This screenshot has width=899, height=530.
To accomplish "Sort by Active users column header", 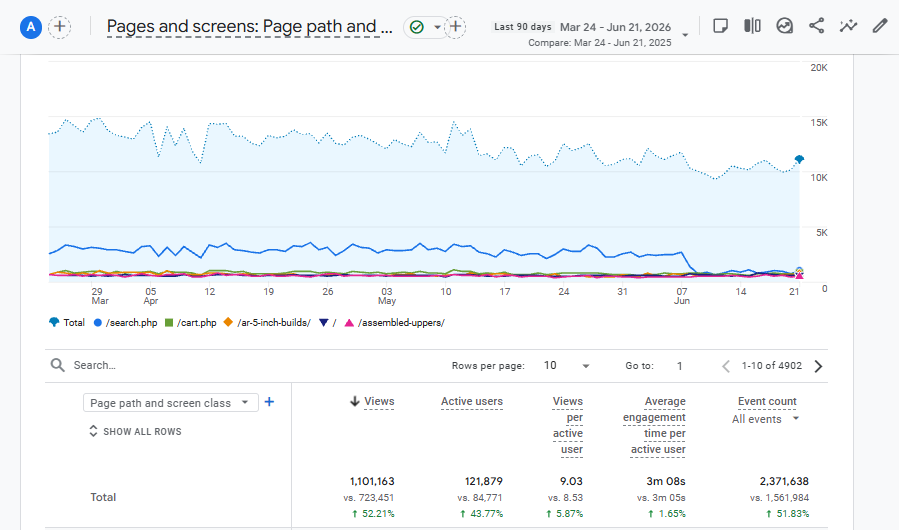I will click(x=472, y=402).
